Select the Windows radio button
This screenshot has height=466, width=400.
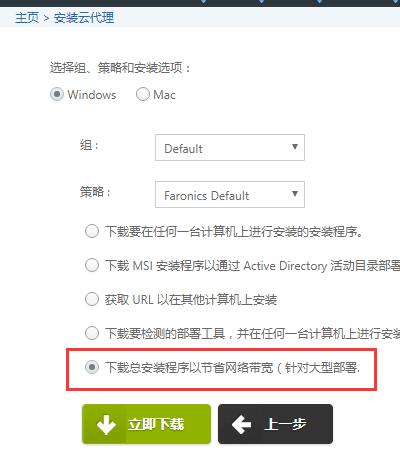tap(57, 94)
